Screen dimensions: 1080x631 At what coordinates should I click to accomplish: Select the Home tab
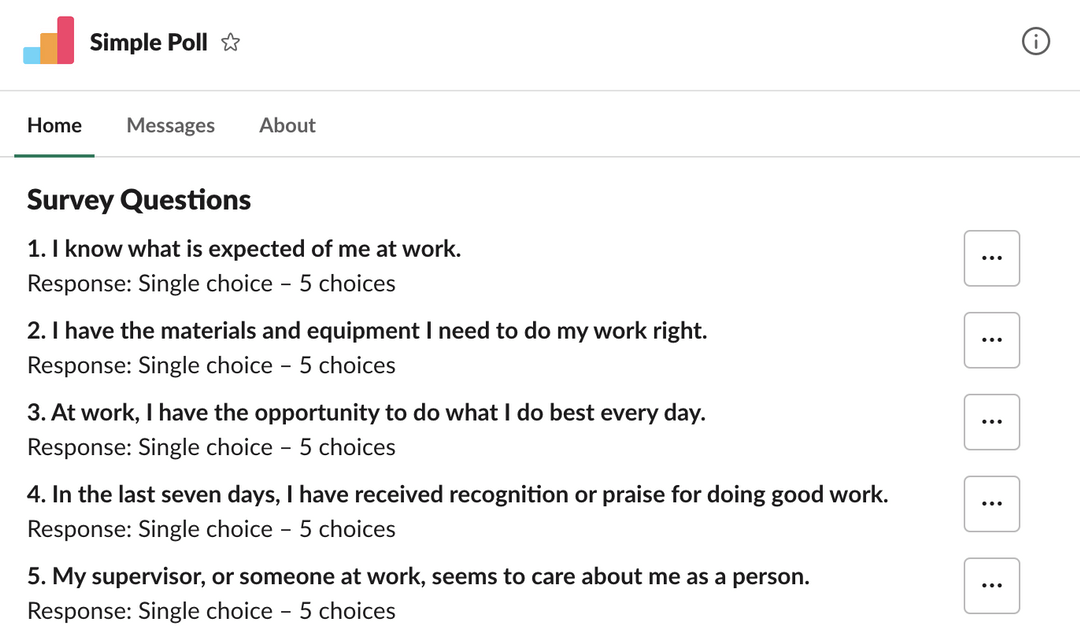click(54, 125)
